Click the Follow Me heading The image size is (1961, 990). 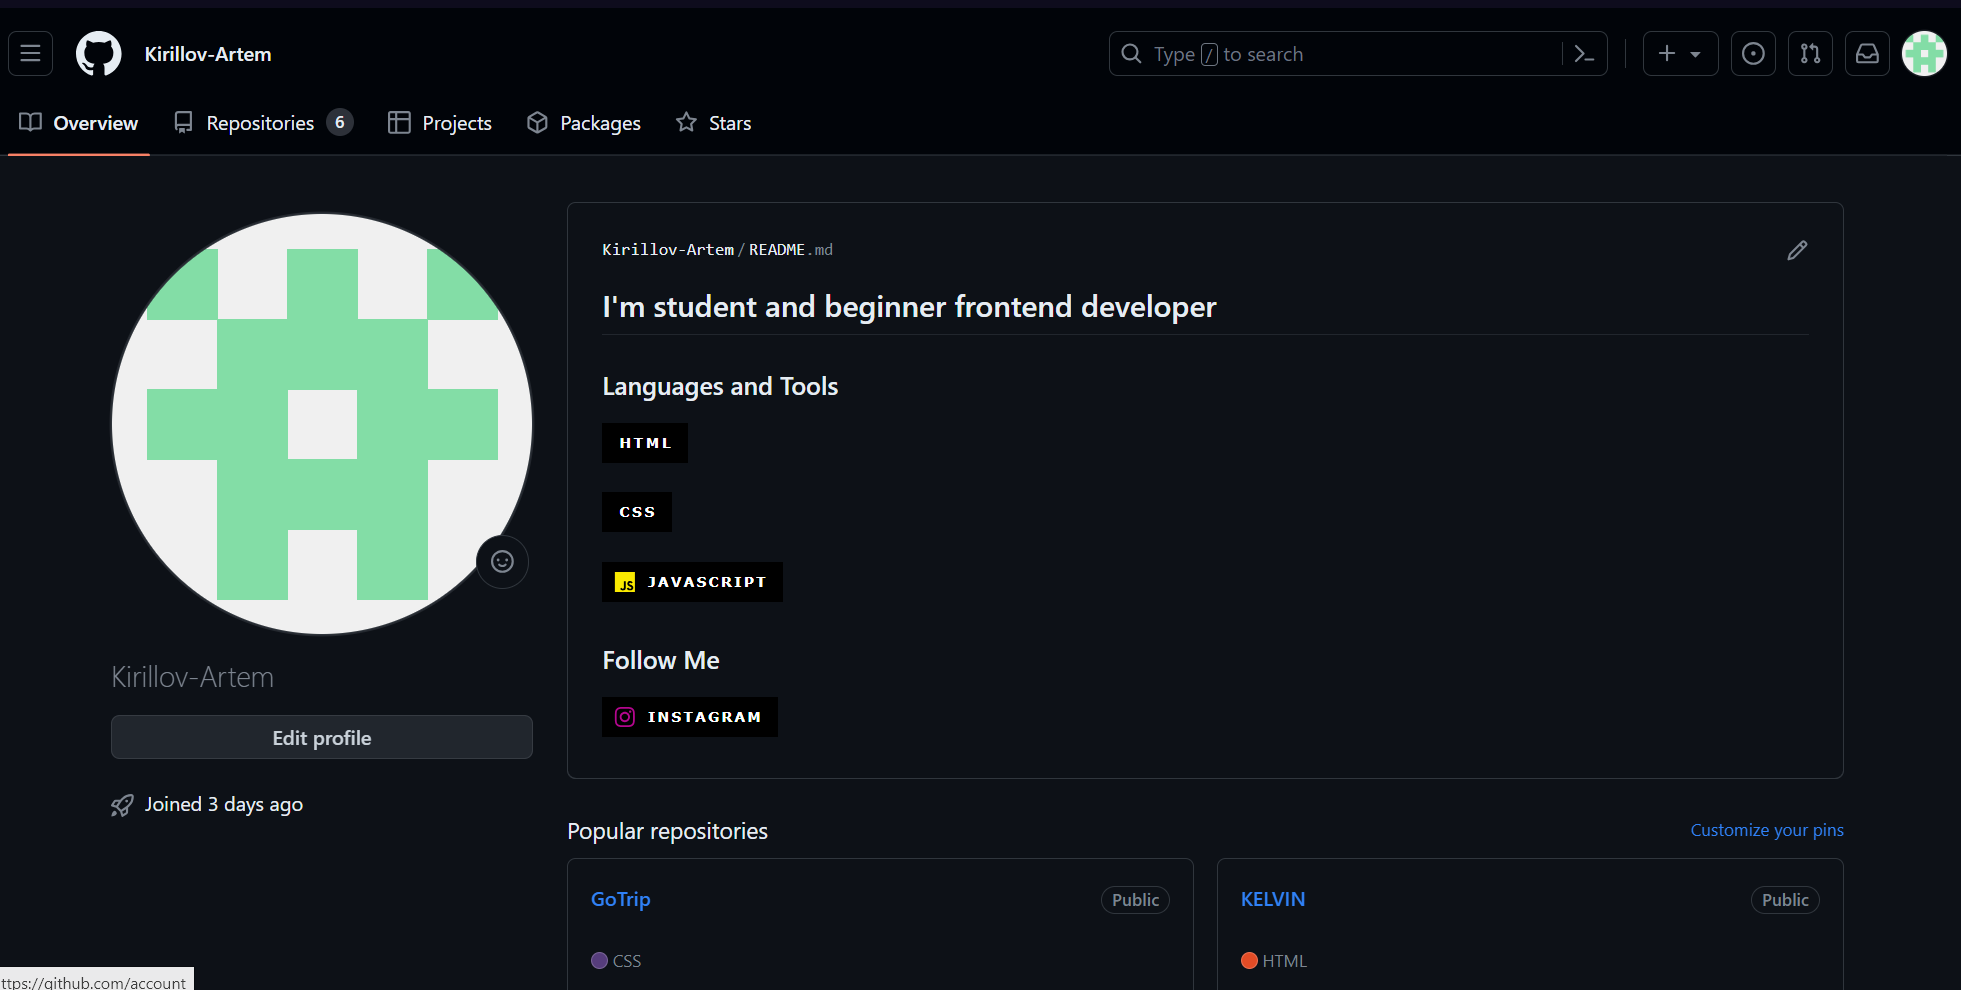click(661, 660)
